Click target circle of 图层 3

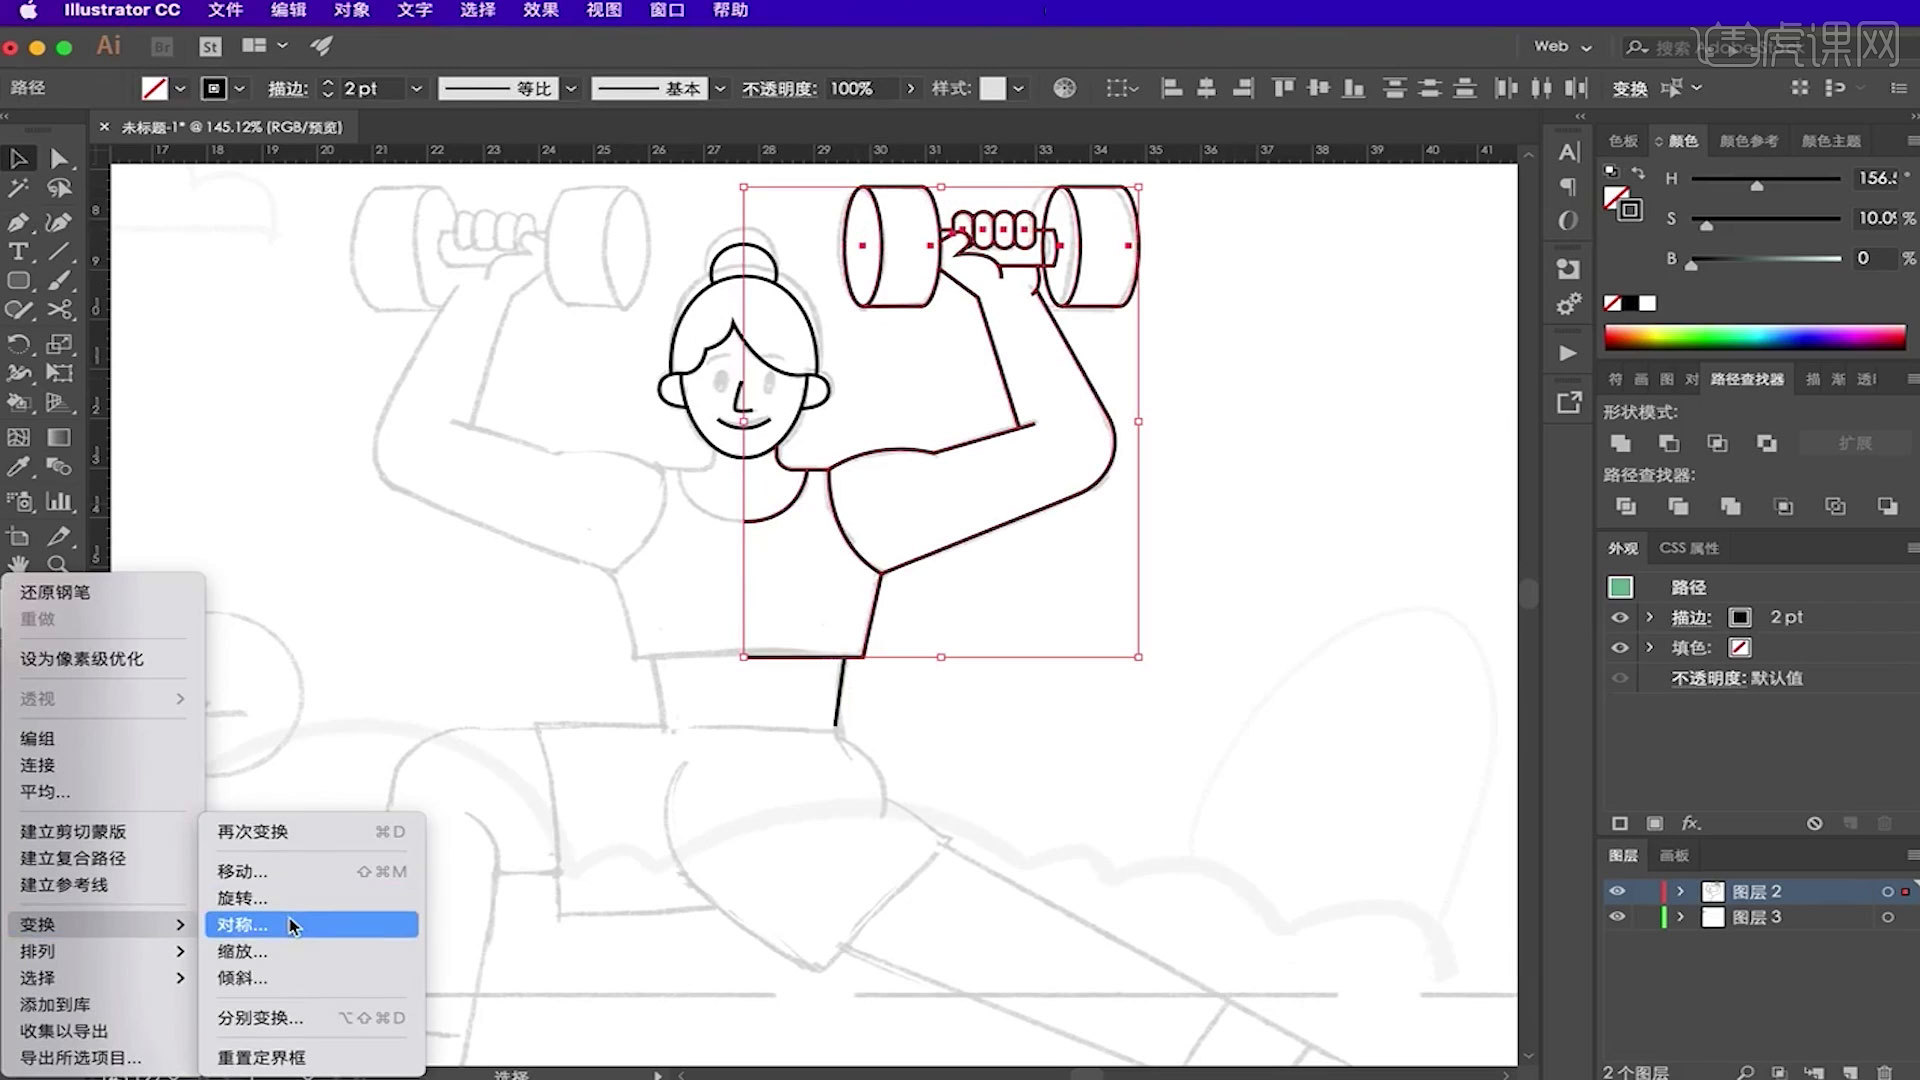(1888, 917)
